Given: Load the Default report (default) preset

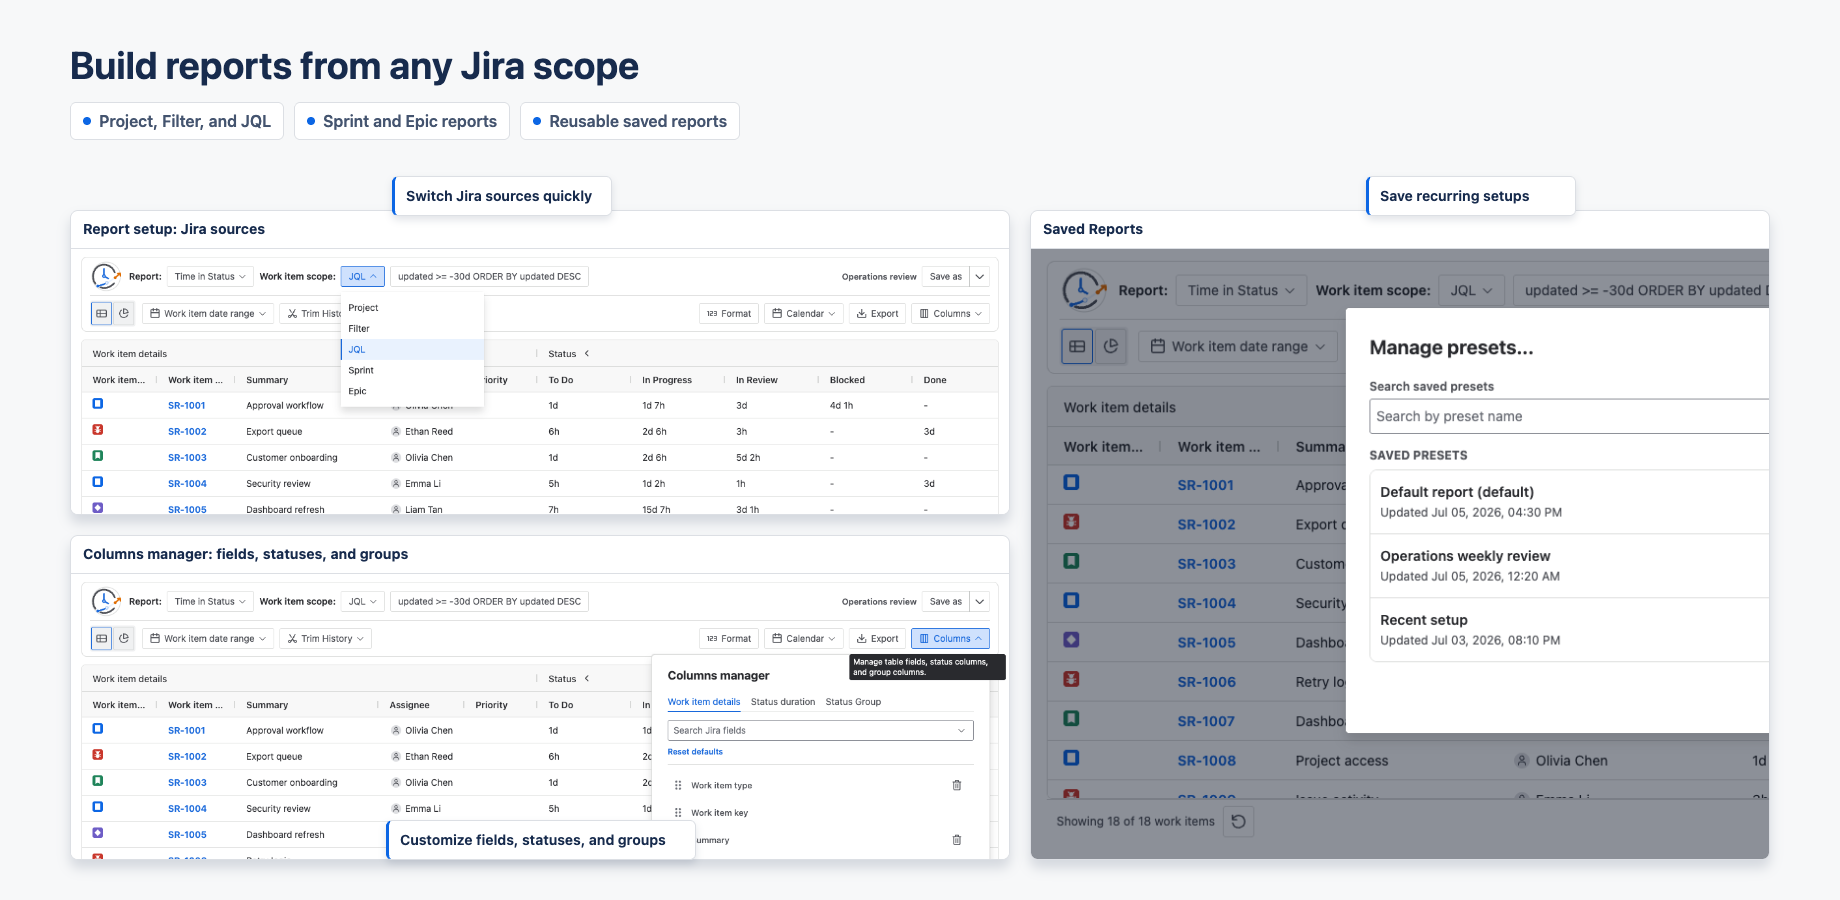Looking at the screenshot, I should click(1569, 502).
